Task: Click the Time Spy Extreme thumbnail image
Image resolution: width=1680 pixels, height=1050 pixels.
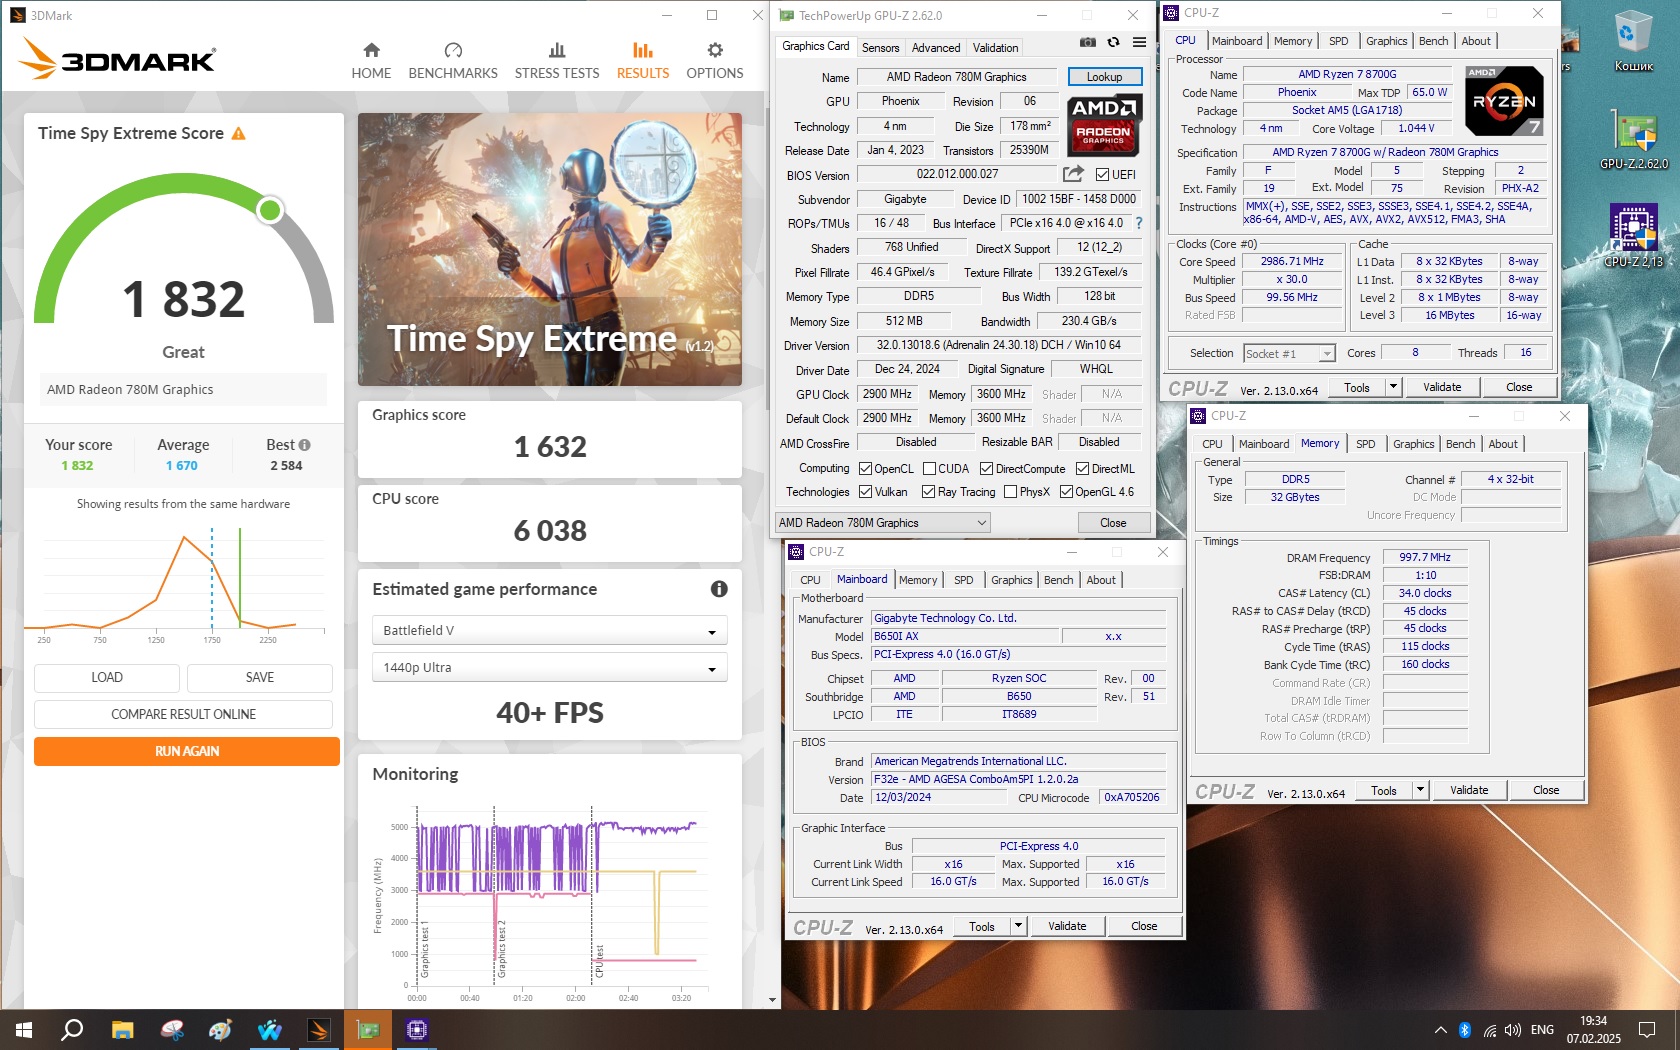Action: tap(550, 249)
